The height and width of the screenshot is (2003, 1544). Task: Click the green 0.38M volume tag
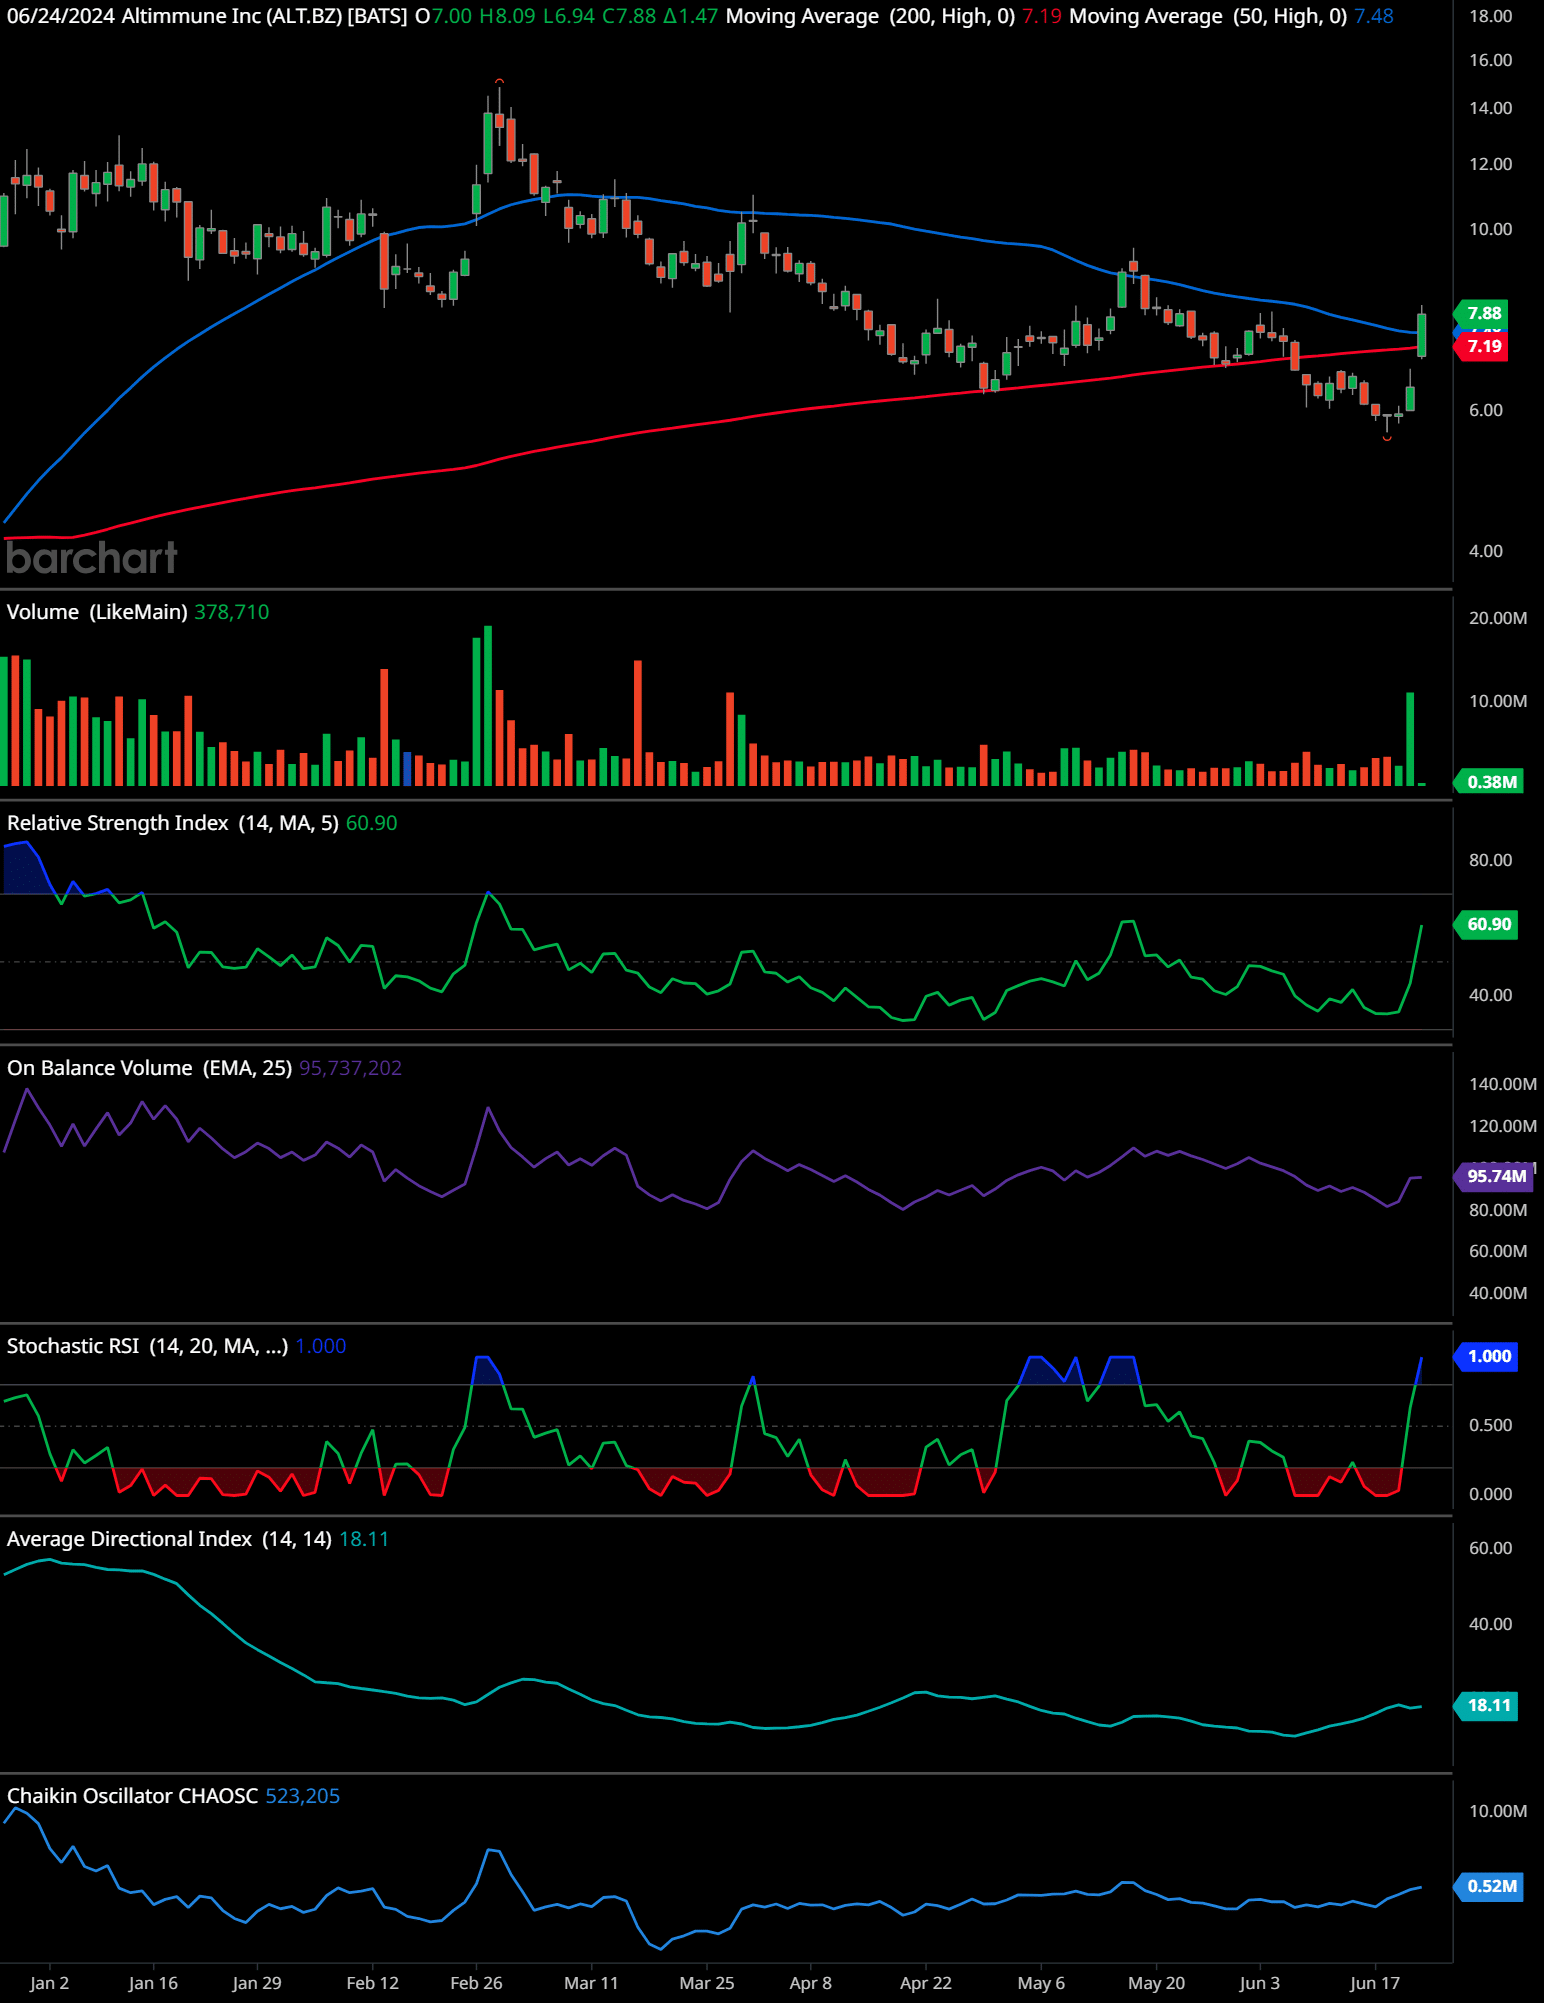pyautogui.click(x=1490, y=782)
